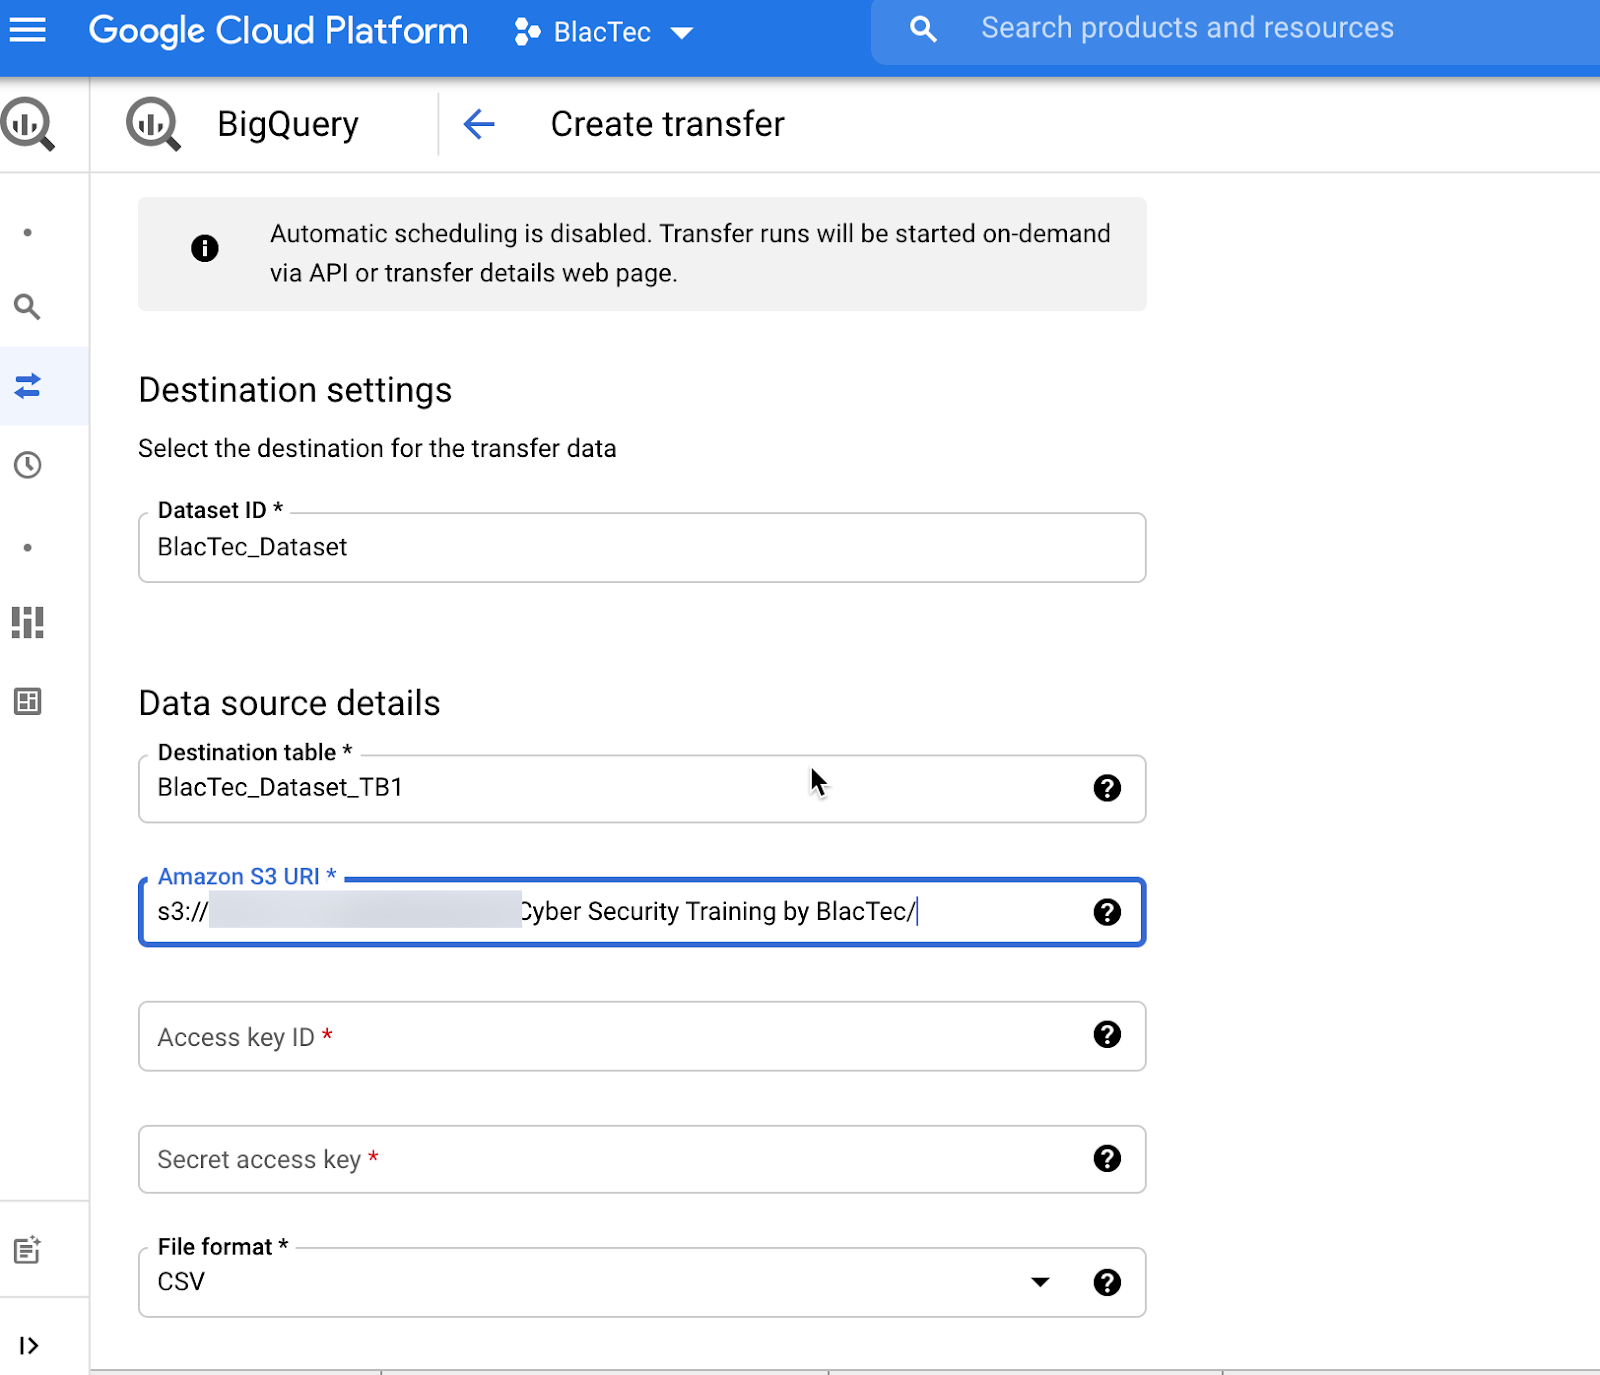This screenshot has width=1600, height=1375.
Task: Click the Destination table field
Action: tap(642, 789)
